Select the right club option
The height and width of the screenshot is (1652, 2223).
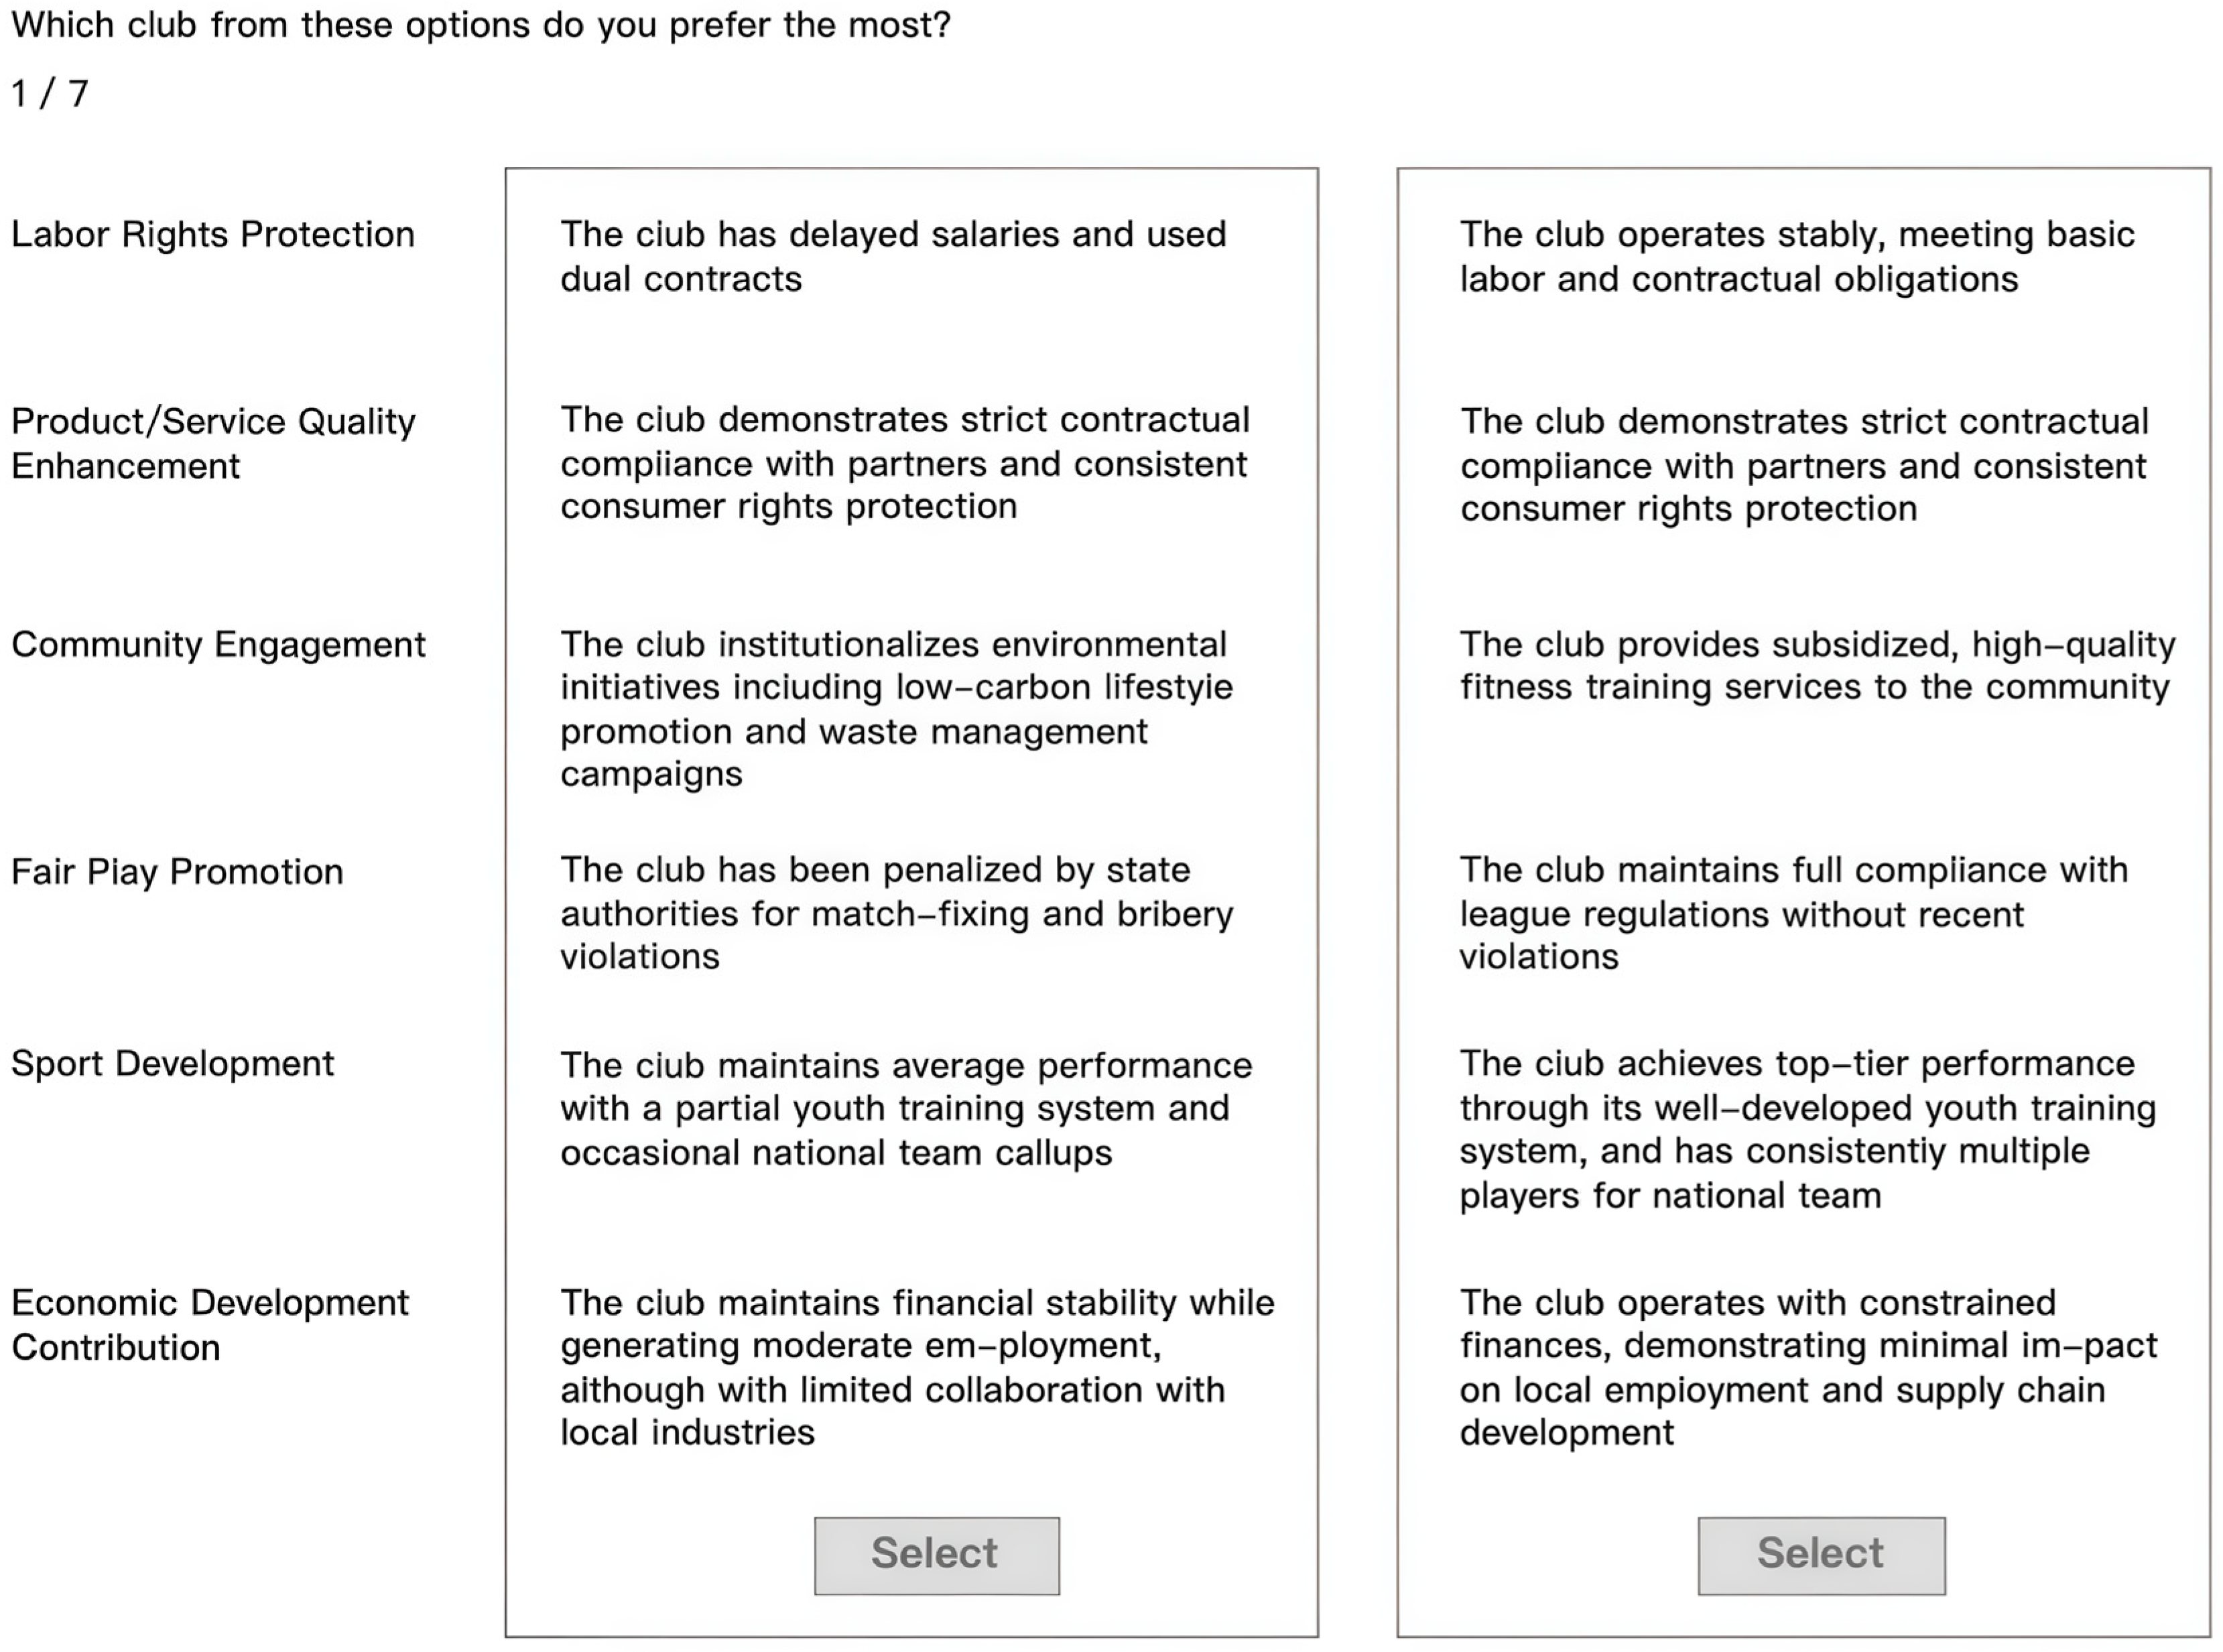[x=1820, y=1555]
